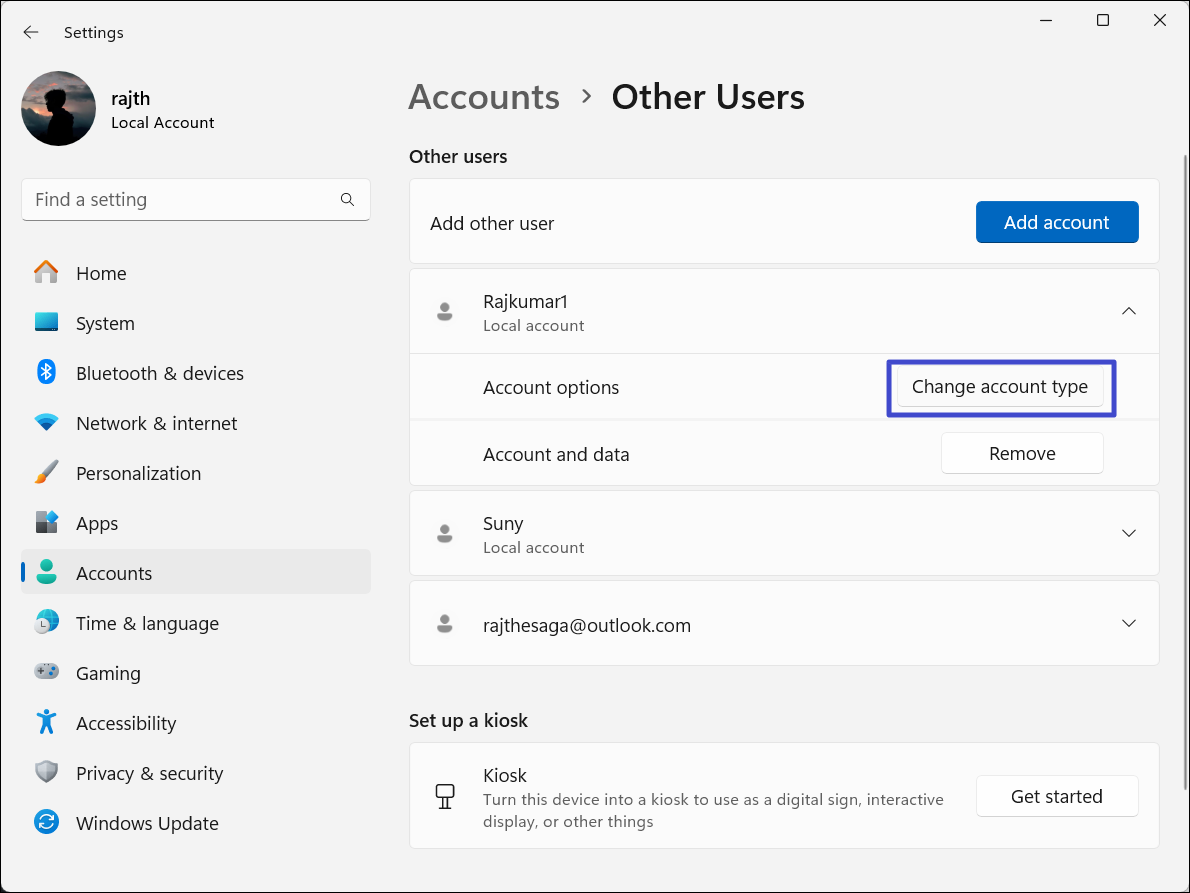The height and width of the screenshot is (893, 1190).
Task: Select Accounts in the sidebar
Action: 114,573
